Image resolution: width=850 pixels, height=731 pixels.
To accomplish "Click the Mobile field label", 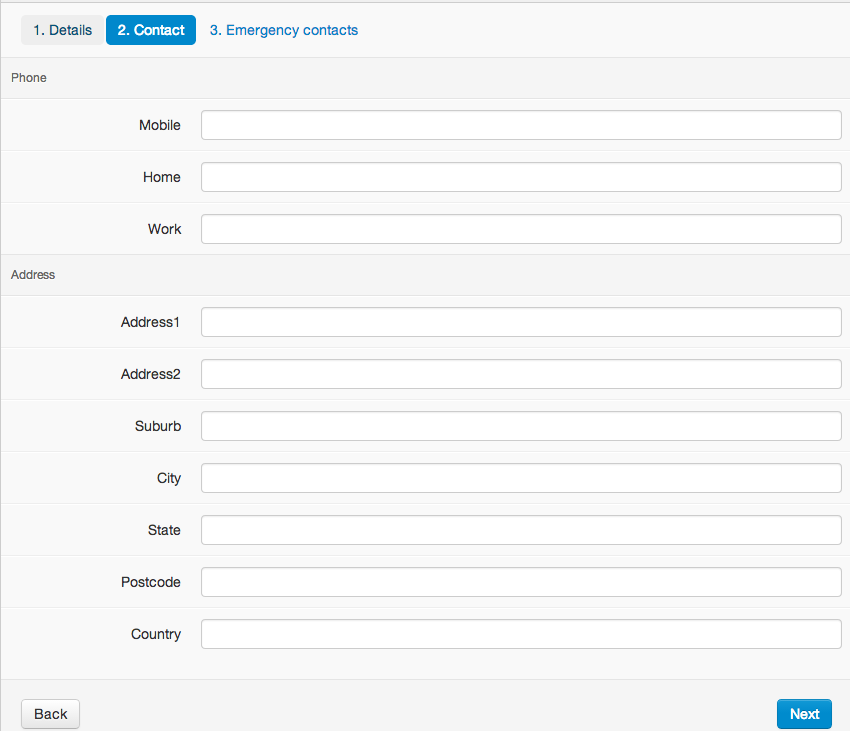I will [x=159, y=125].
